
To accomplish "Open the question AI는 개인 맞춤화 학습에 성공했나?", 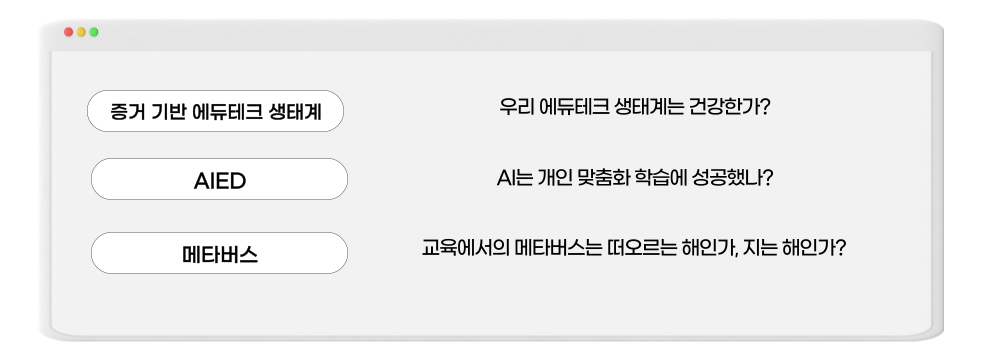I will click(x=635, y=177).
